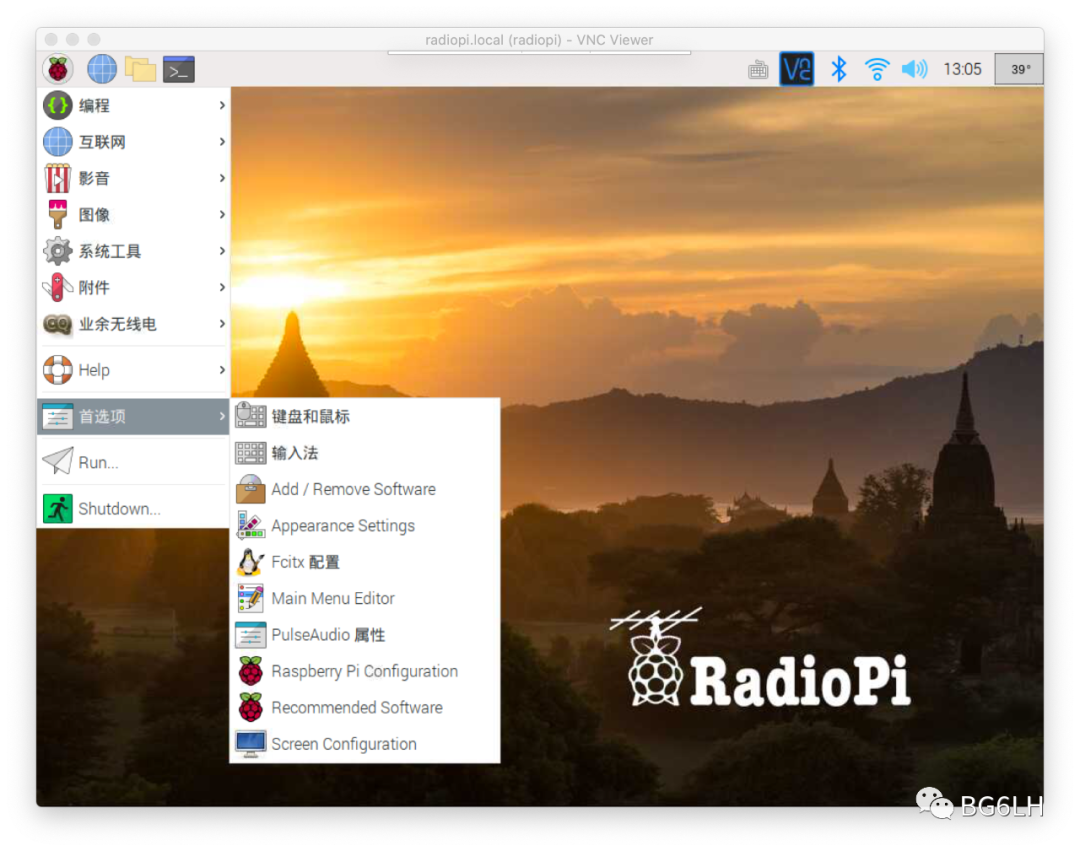Image resolution: width=1080 pixels, height=851 pixels.
Task: Click the 附件 pocket knife icon
Action: (58, 287)
